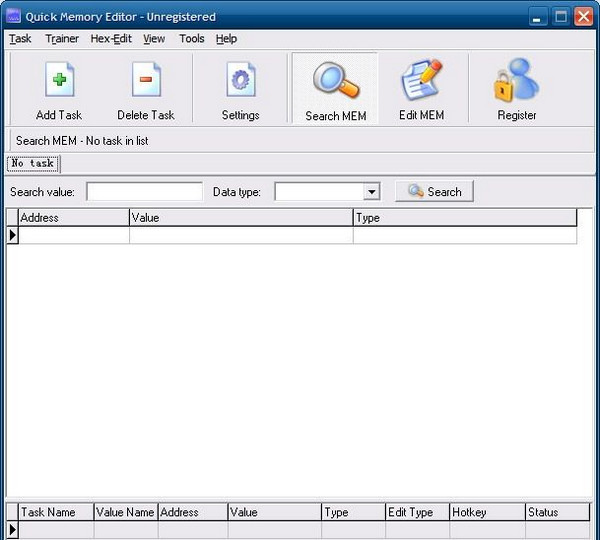Open the Hex-Edit menu
This screenshot has width=600, height=540.
coord(110,39)
